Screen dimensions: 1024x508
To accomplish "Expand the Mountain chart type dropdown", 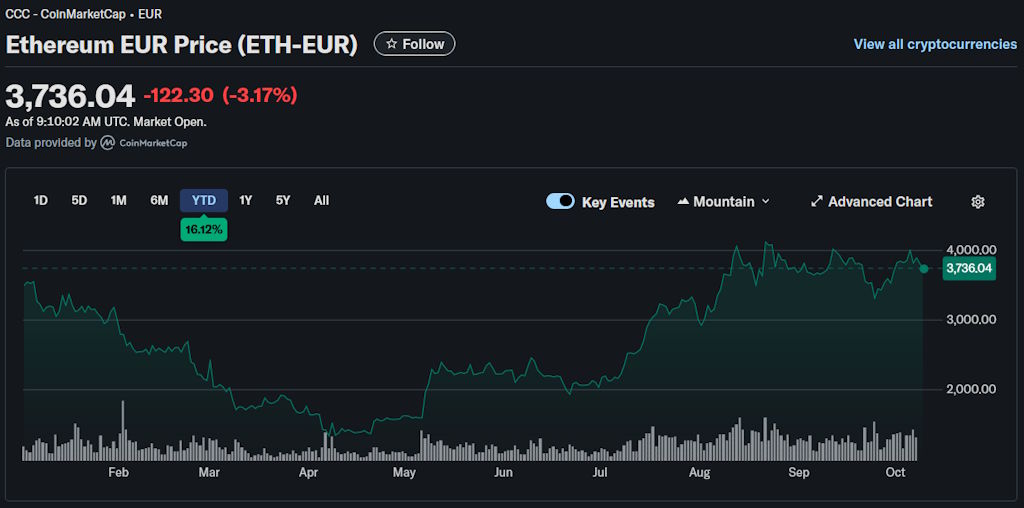I will coord(724,202).
